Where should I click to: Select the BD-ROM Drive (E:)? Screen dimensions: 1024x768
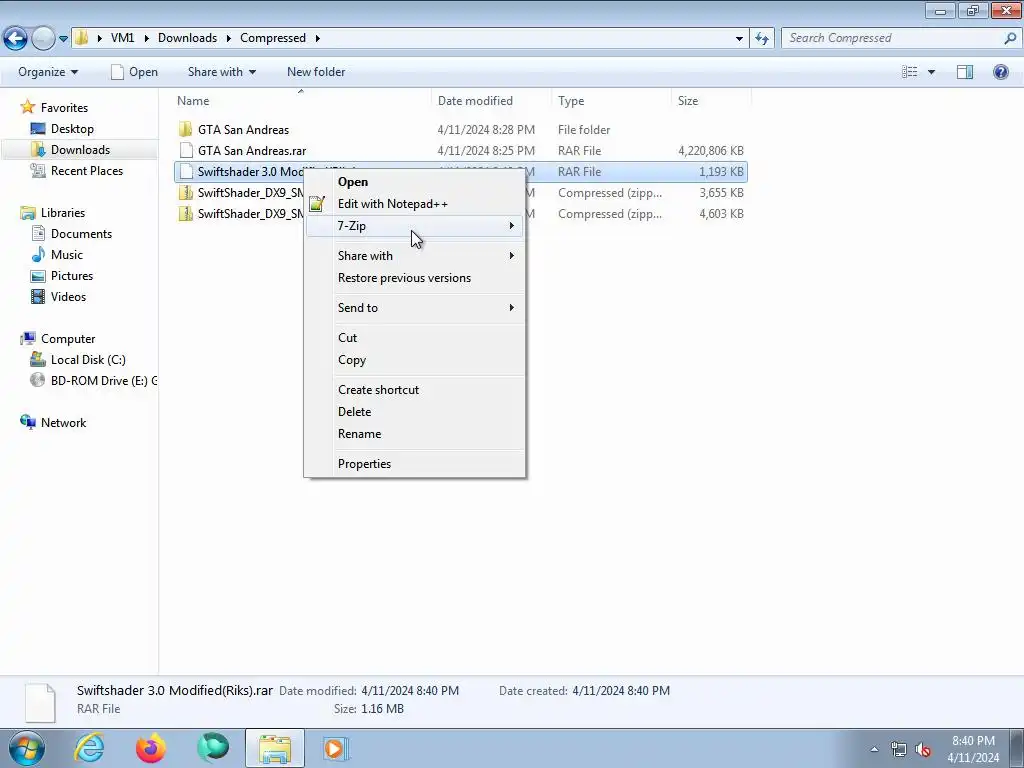coord(104,381)
